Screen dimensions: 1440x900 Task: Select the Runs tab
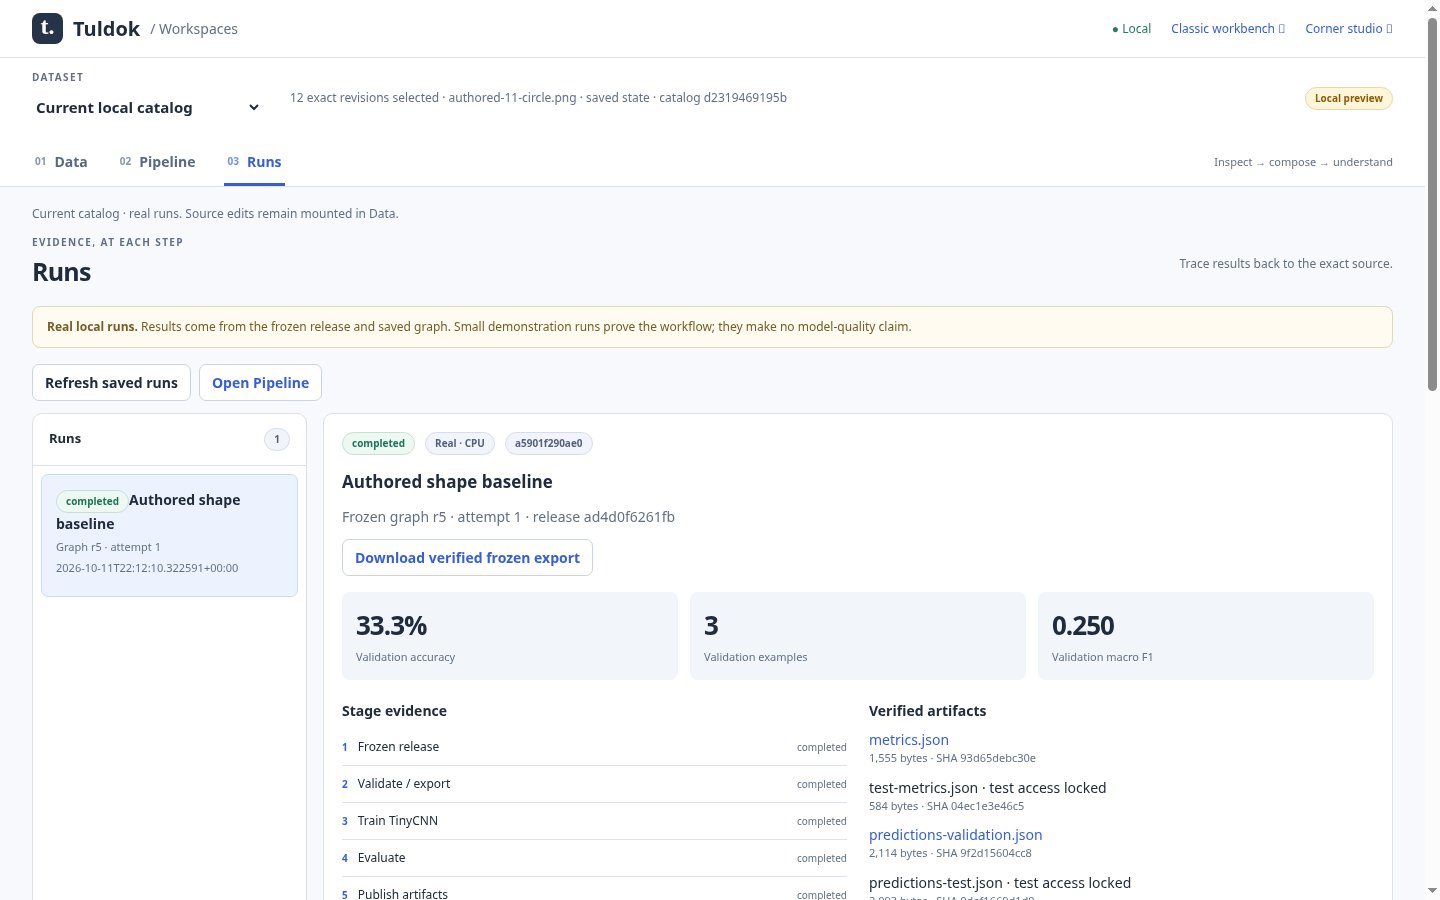254,162
